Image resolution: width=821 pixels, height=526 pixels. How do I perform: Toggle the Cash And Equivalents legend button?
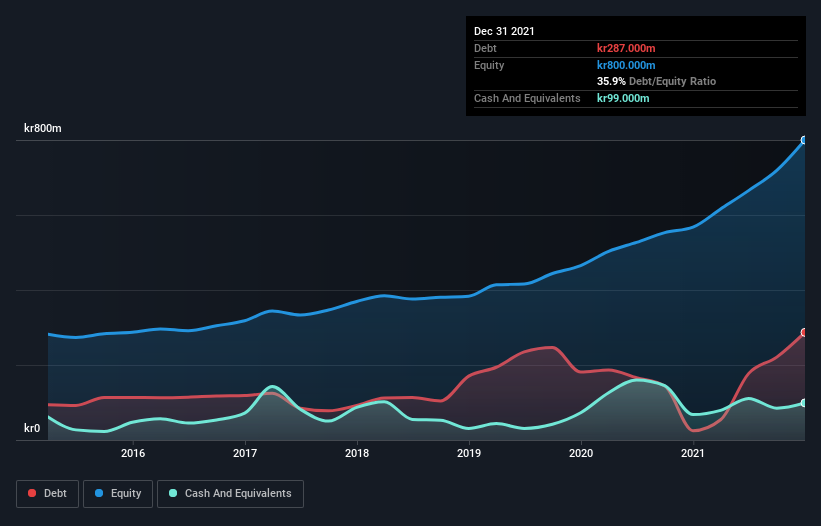click(x=230, y=494)
